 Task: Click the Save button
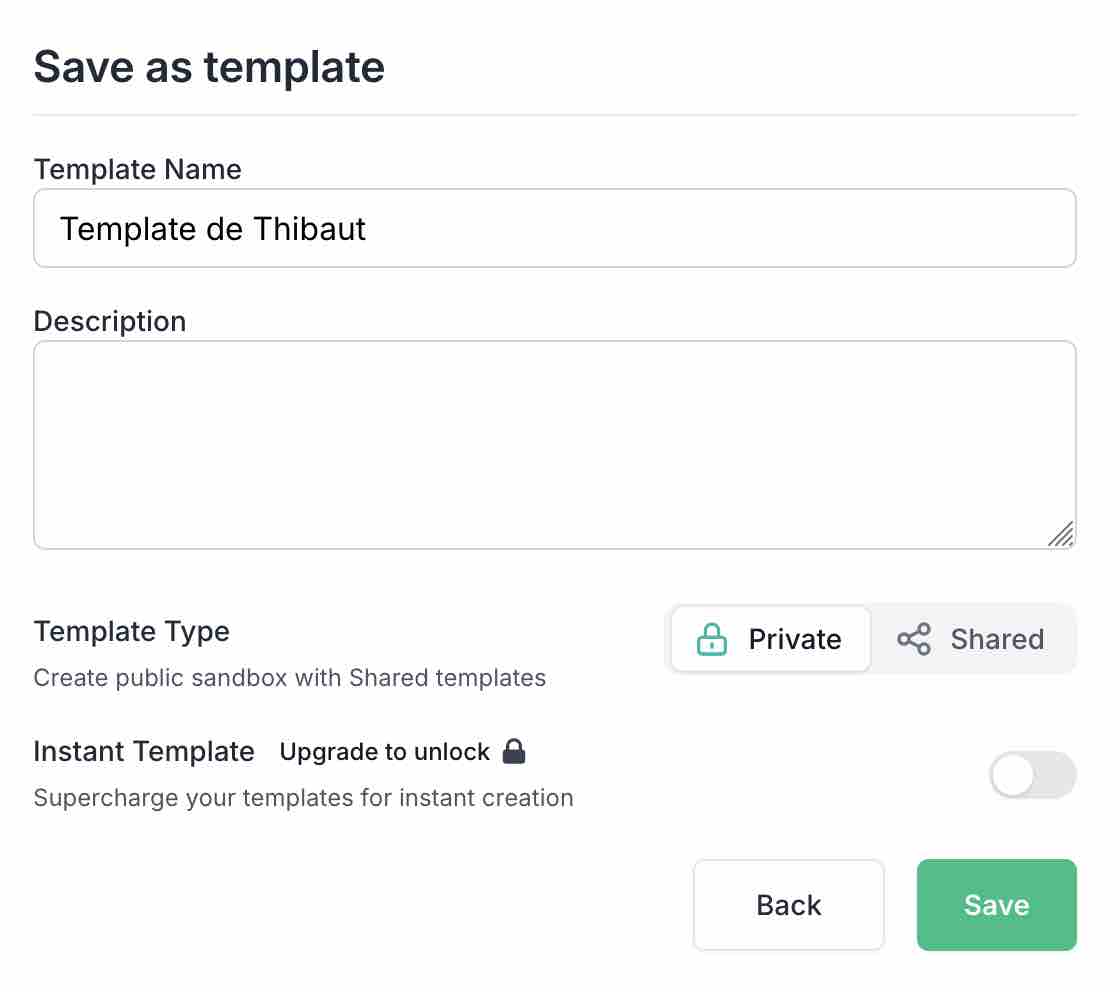[x=996, y=904]
